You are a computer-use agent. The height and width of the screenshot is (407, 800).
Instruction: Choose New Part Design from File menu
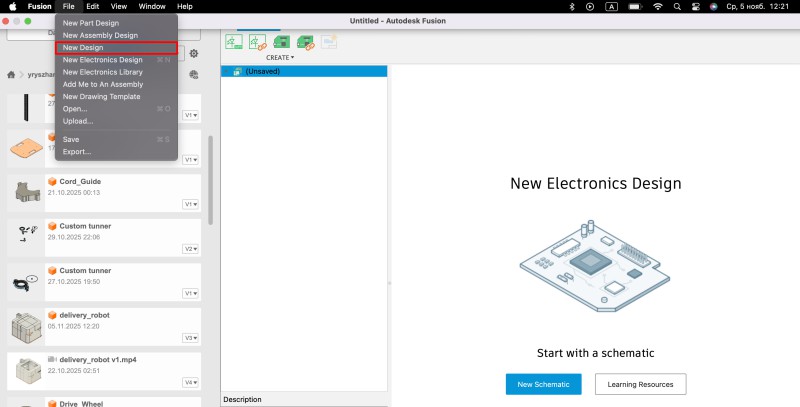coord(116,23)
